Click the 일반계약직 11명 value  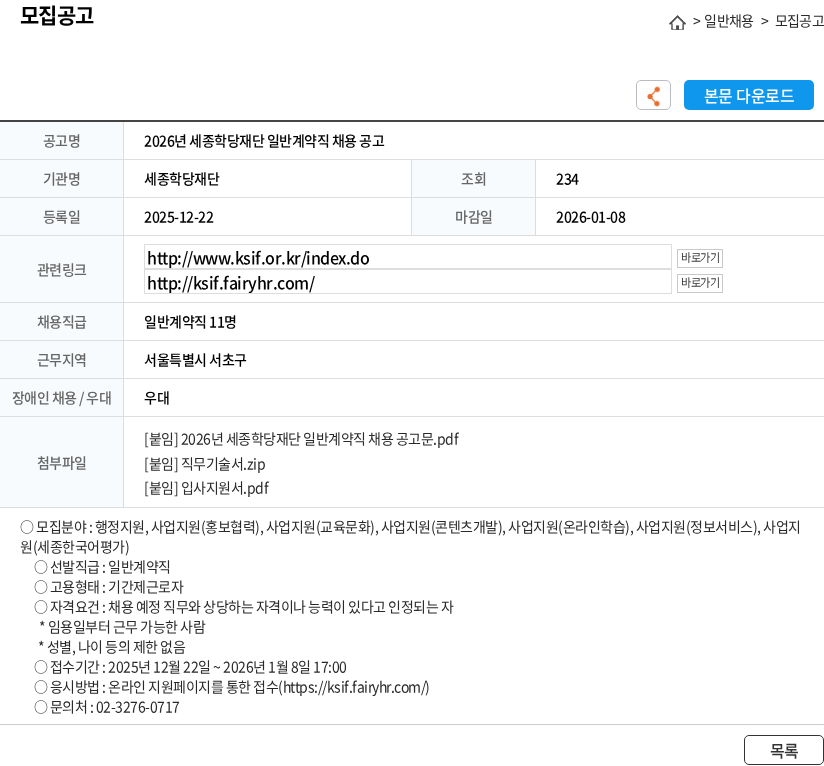click(x=190, y=322)
